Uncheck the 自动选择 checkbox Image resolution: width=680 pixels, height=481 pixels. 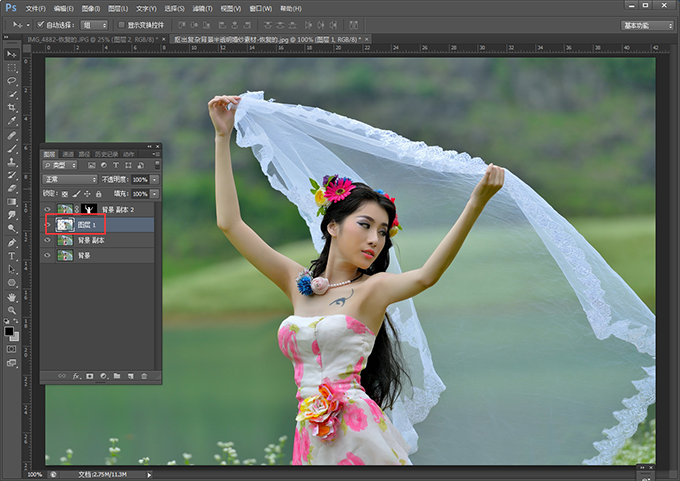click(x=40, y=24)
